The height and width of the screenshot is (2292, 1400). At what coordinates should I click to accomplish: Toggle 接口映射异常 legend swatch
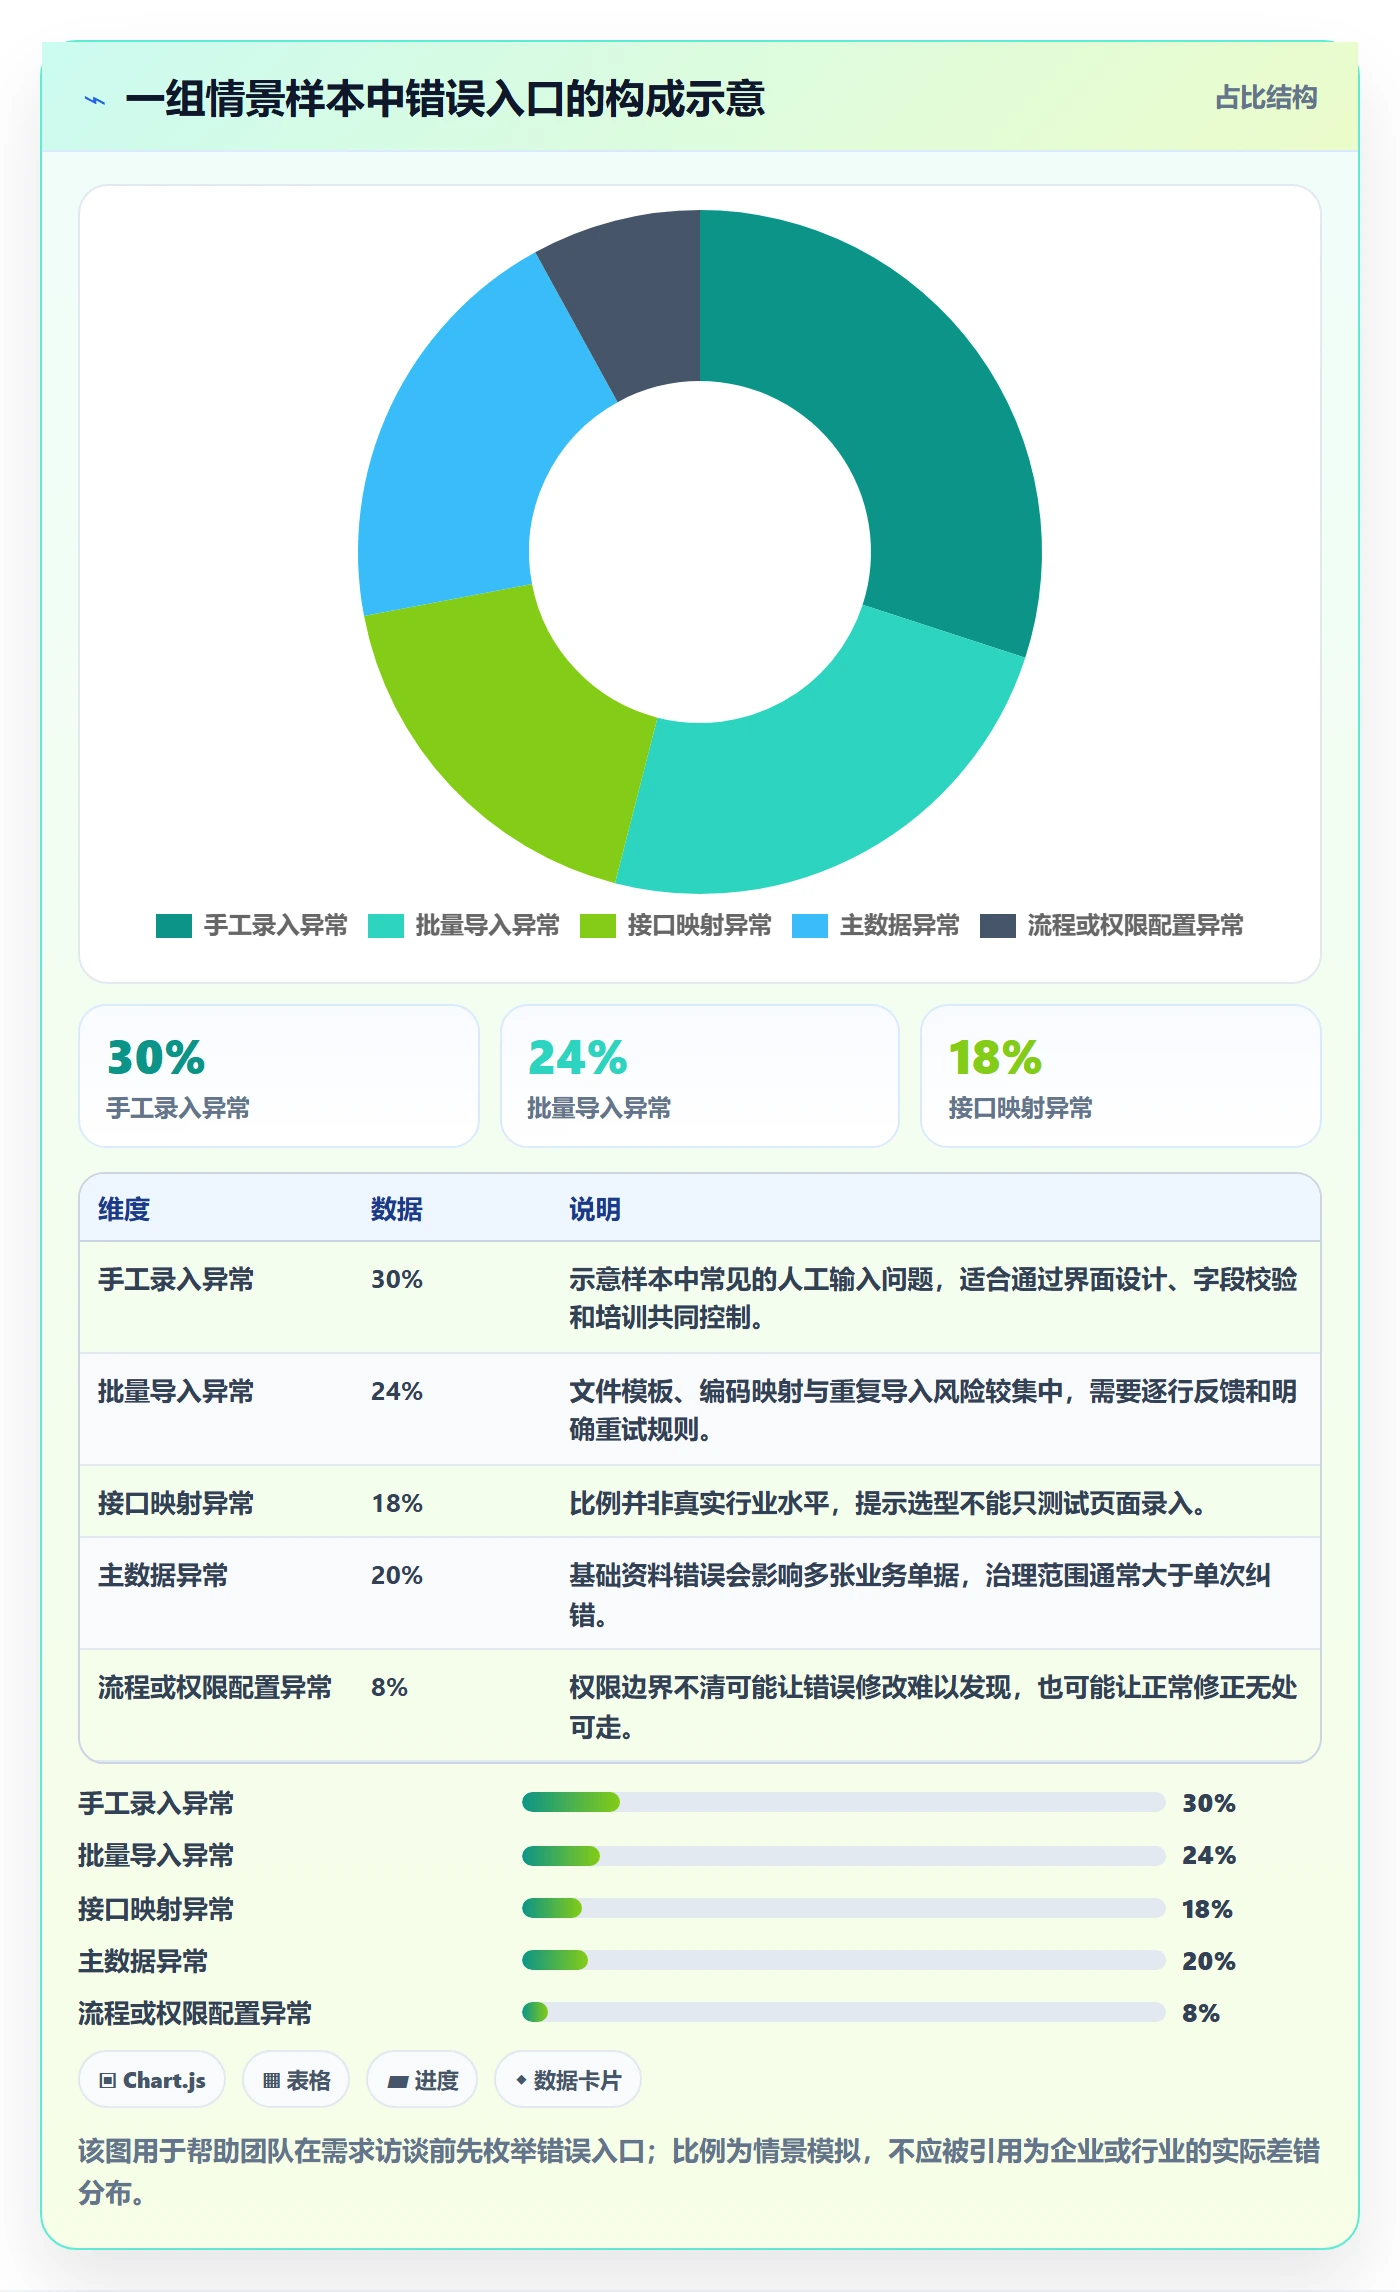coord(598,926)
